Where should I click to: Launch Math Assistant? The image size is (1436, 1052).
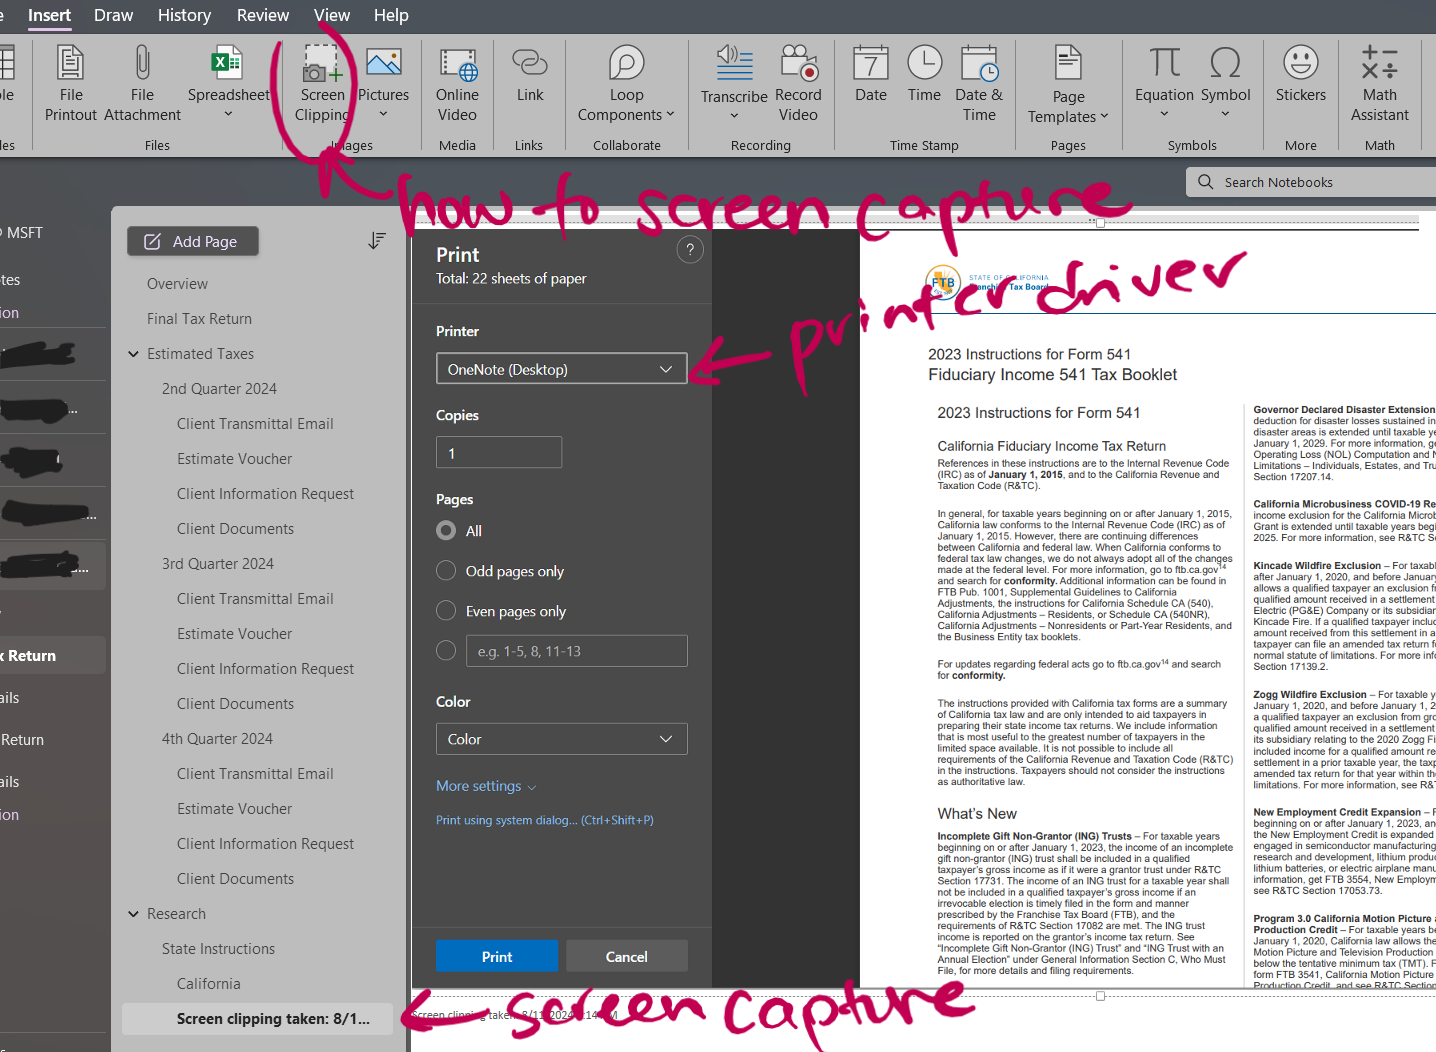pos(1379,85)
